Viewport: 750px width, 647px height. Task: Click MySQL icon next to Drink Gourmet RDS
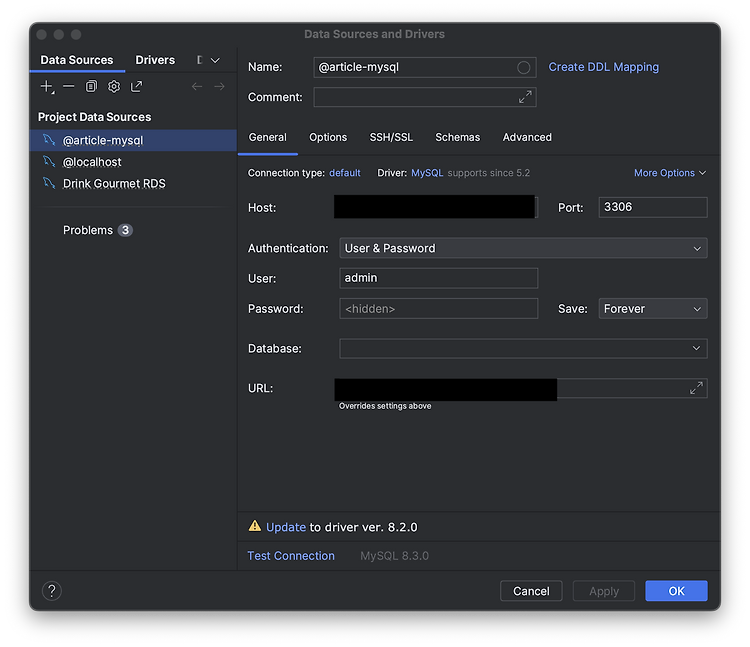point(49,183)
